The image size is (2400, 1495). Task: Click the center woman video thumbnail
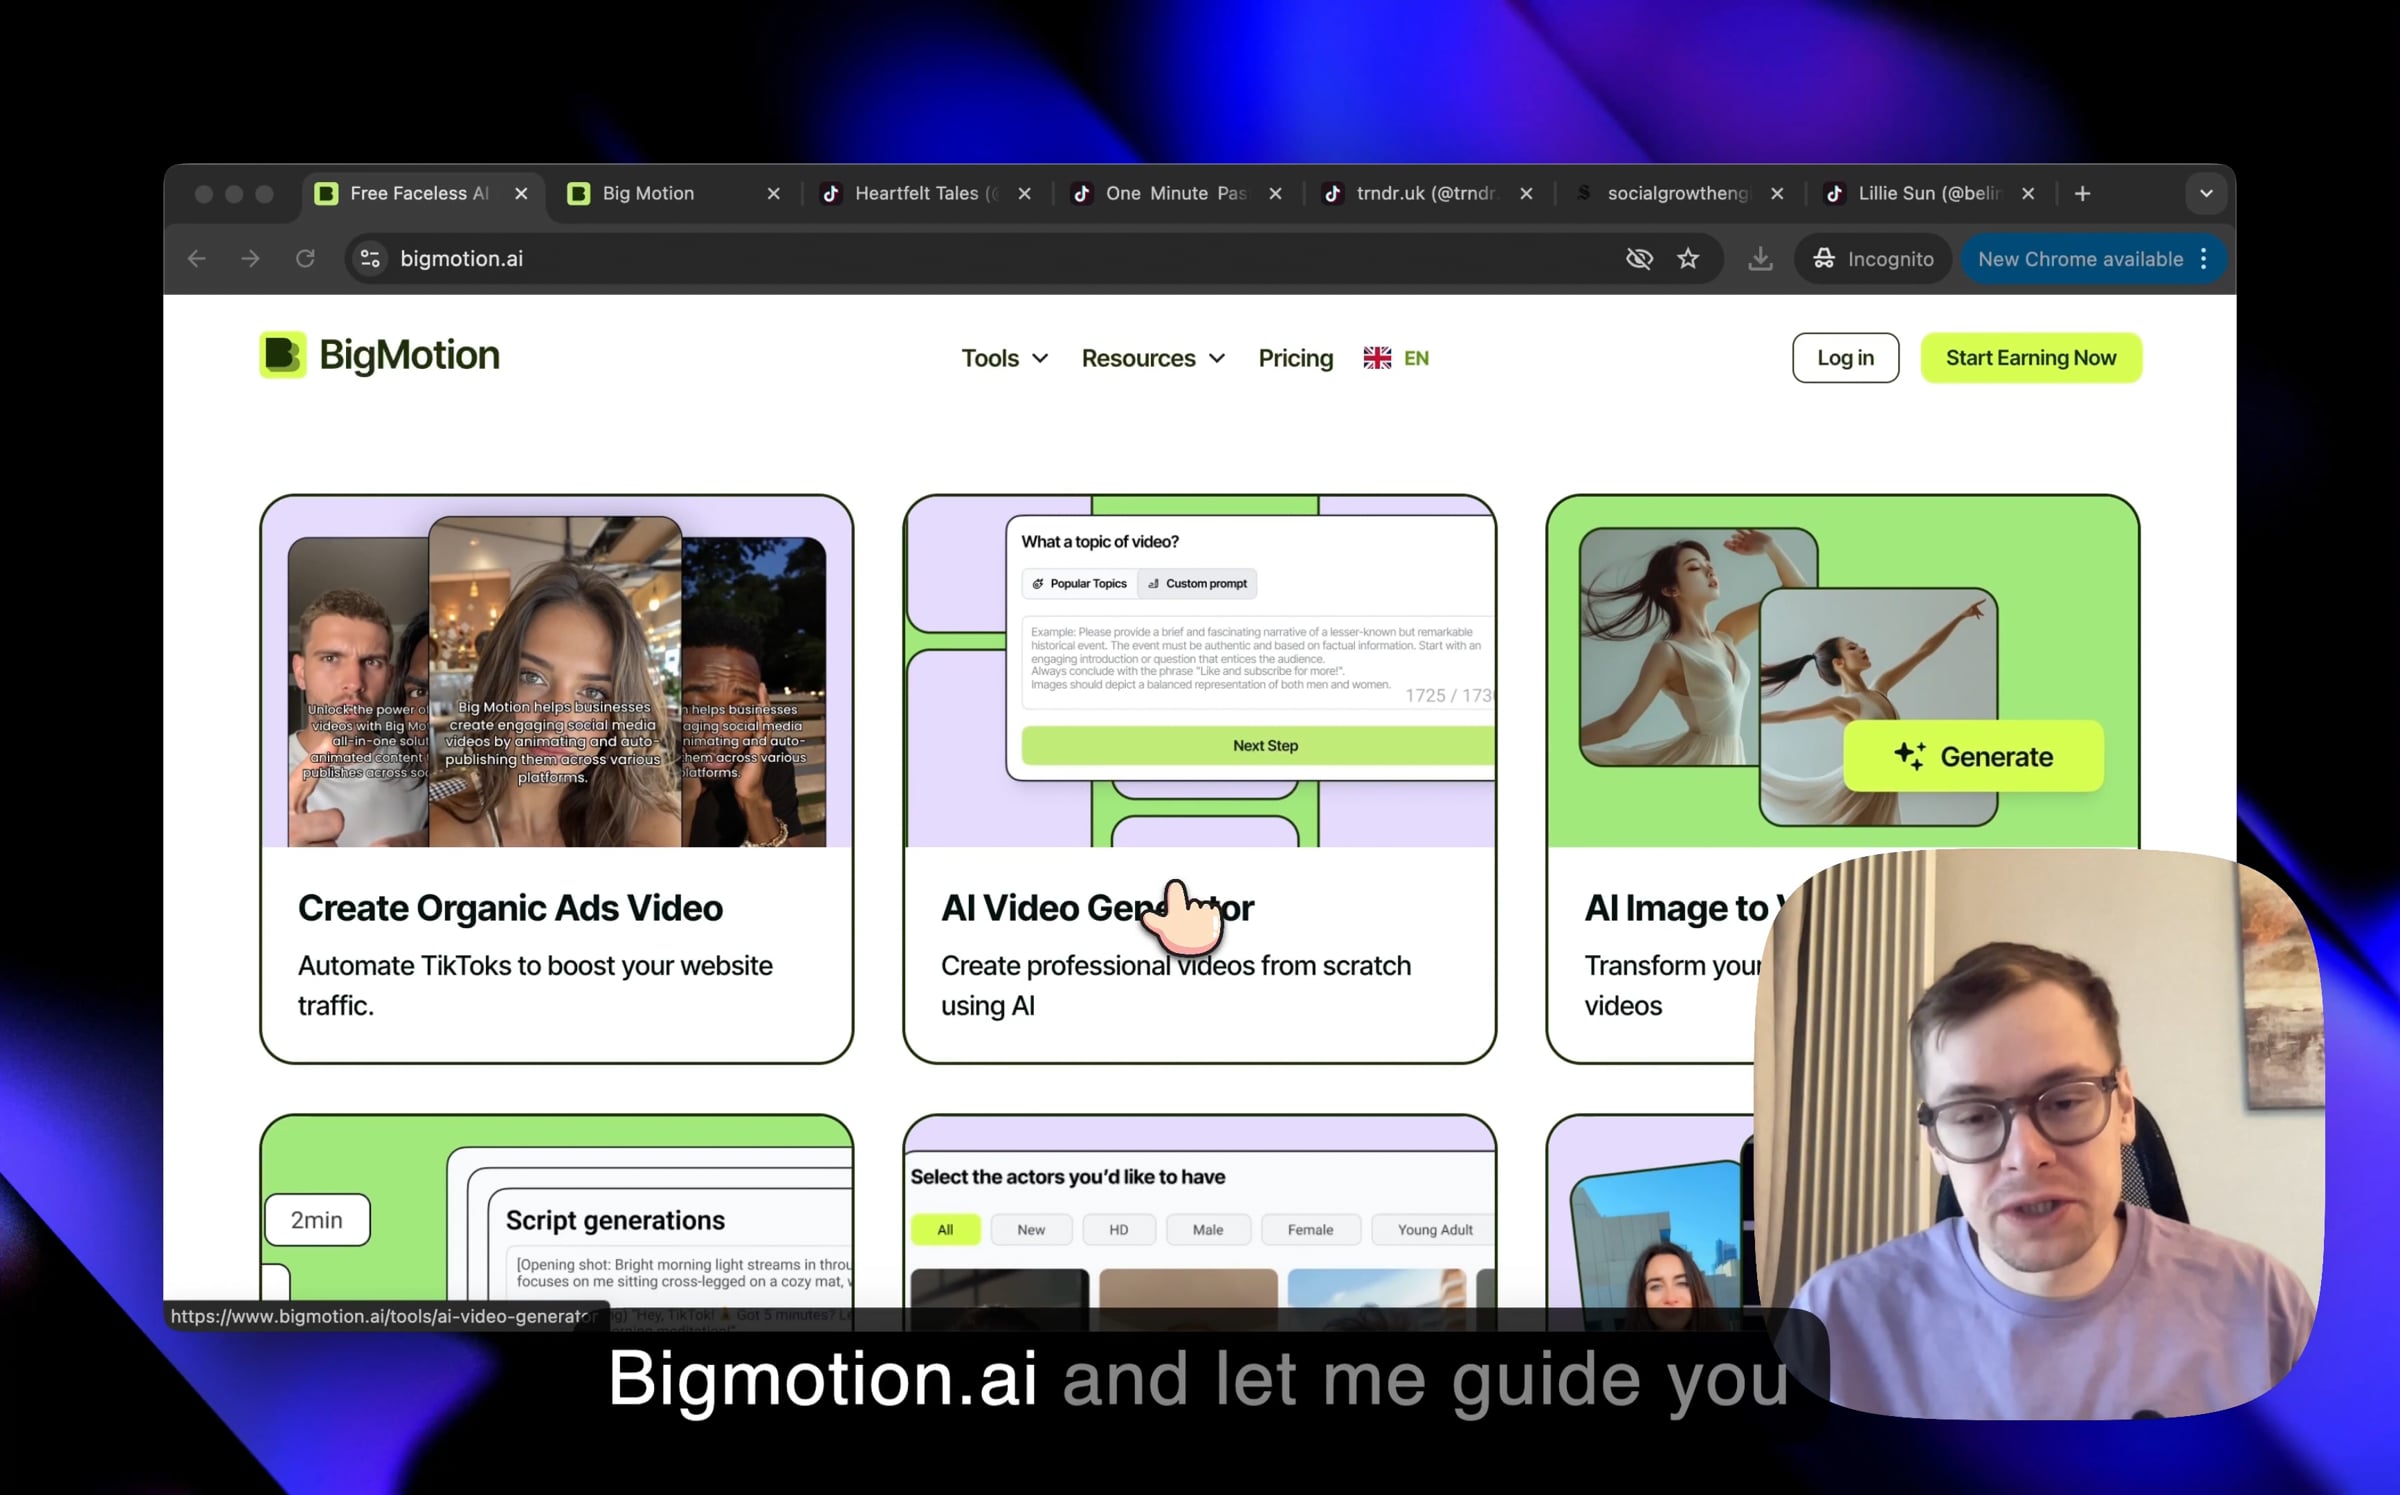click(x=555, y=681)
